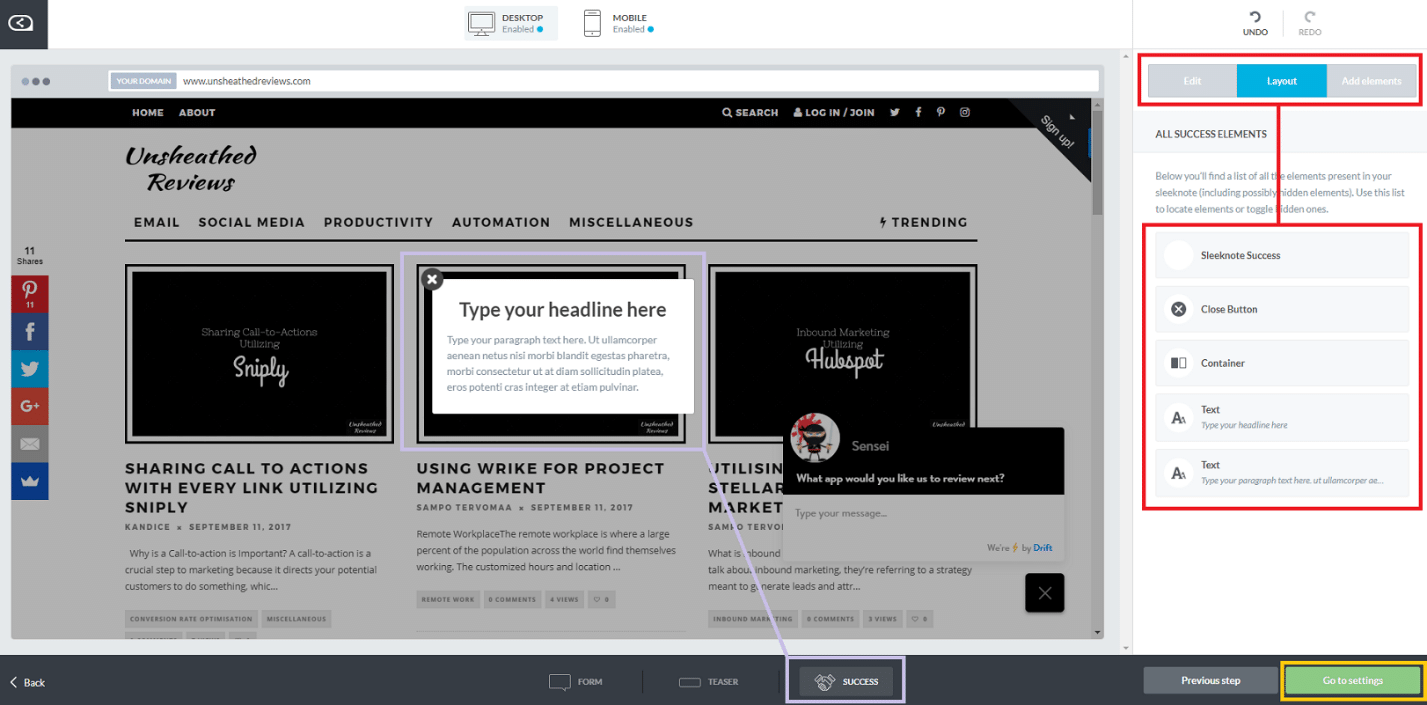
Task: Open the HOME menu item
Action: coord(148,113)
